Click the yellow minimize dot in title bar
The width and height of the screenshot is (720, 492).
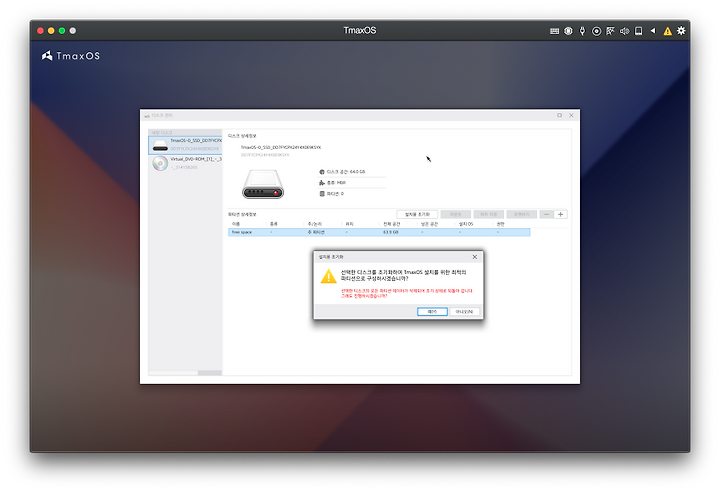(x=51, y=31)
